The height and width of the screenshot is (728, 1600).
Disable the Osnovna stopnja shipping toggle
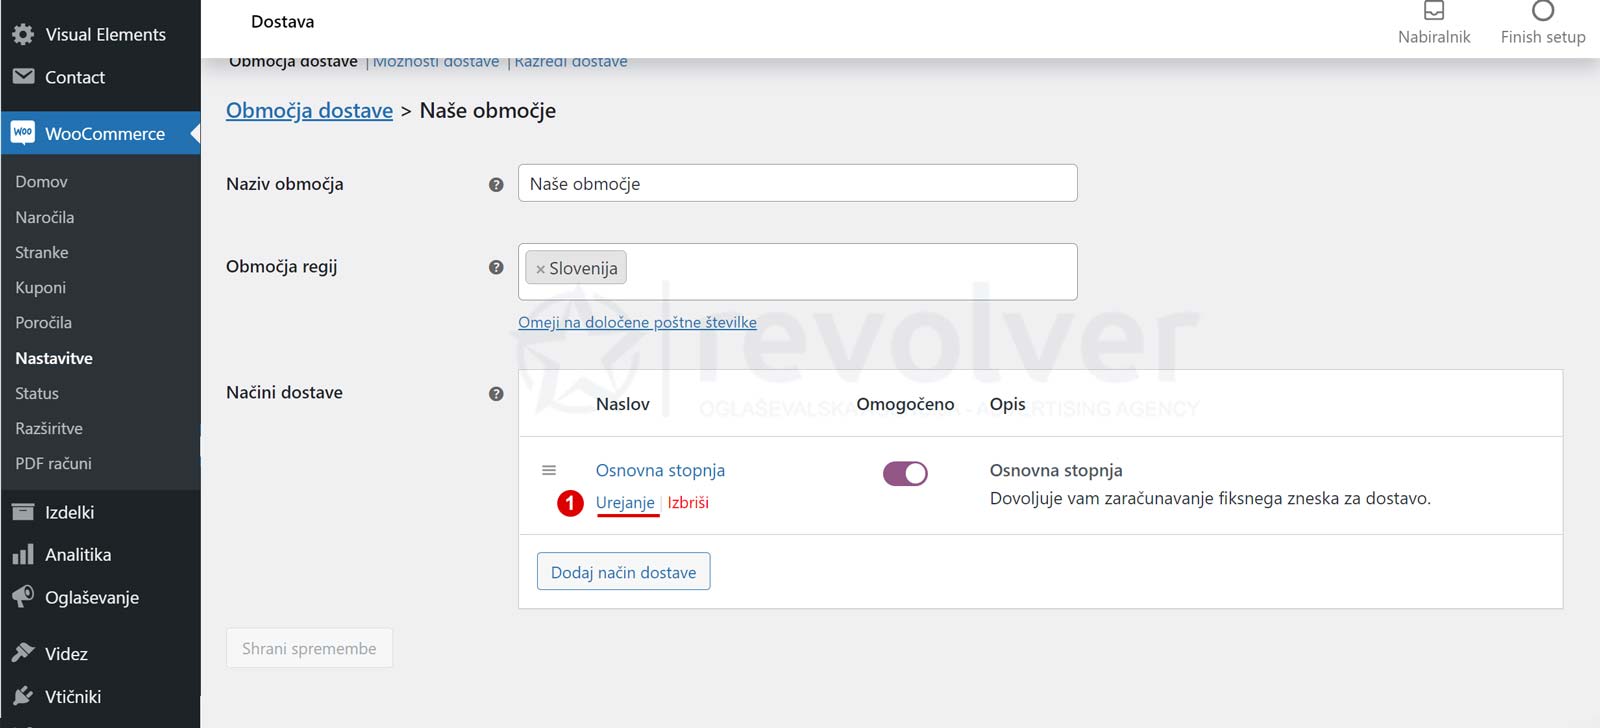pos(905,474)
